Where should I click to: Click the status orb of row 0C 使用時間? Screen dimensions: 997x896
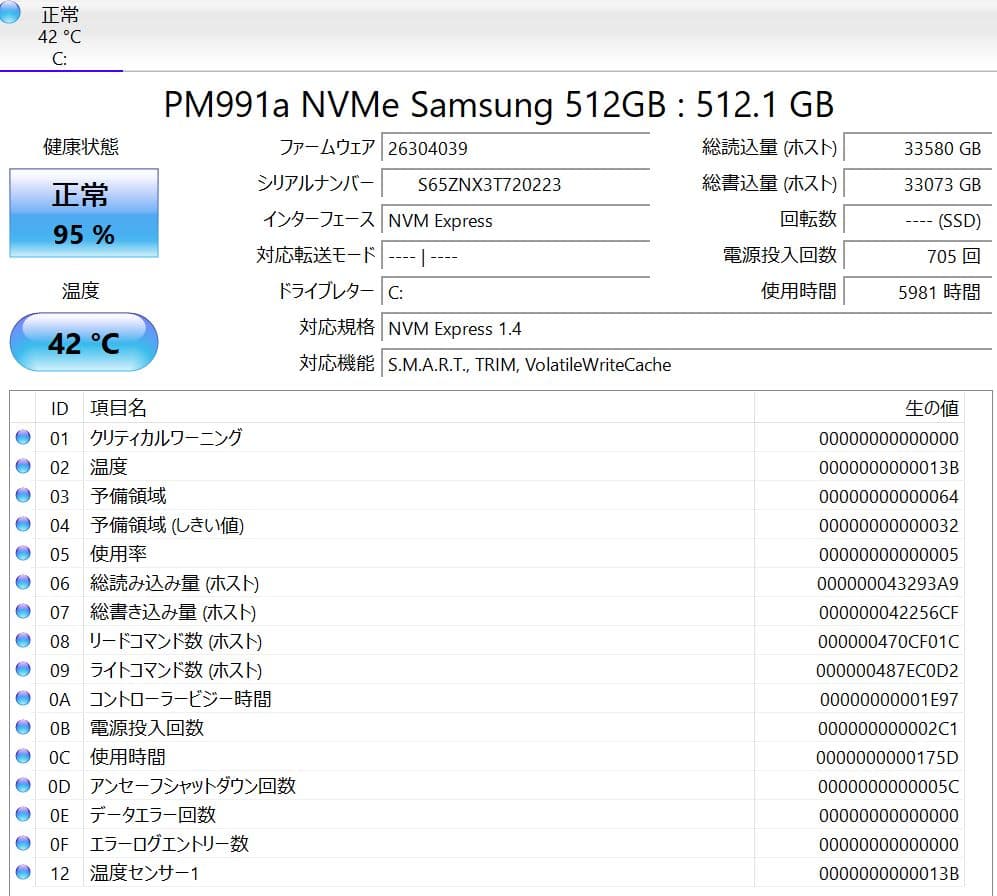coord(24,757)
